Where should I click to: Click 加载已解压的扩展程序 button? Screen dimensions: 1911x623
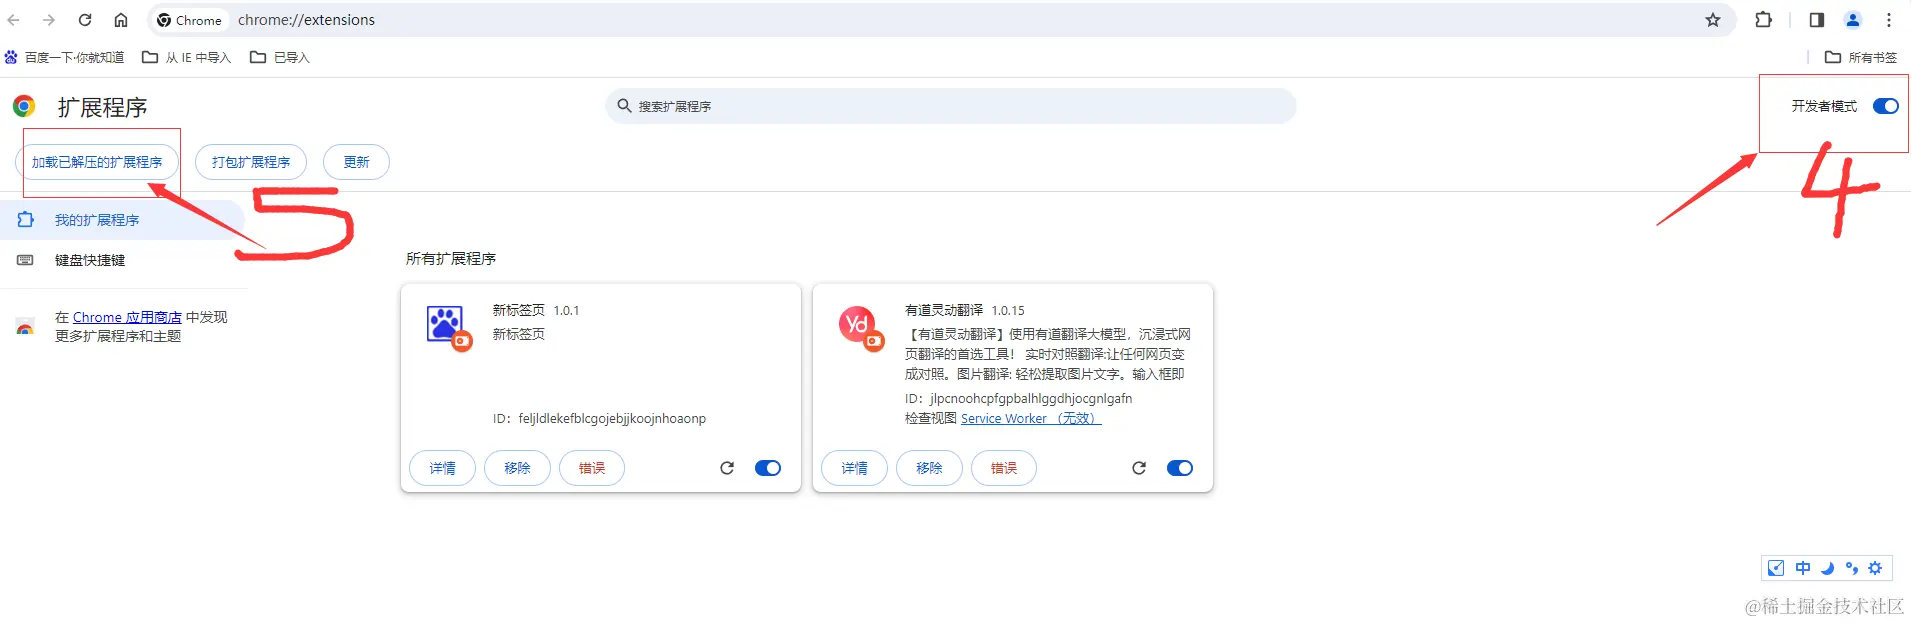(x=97, y=162)
